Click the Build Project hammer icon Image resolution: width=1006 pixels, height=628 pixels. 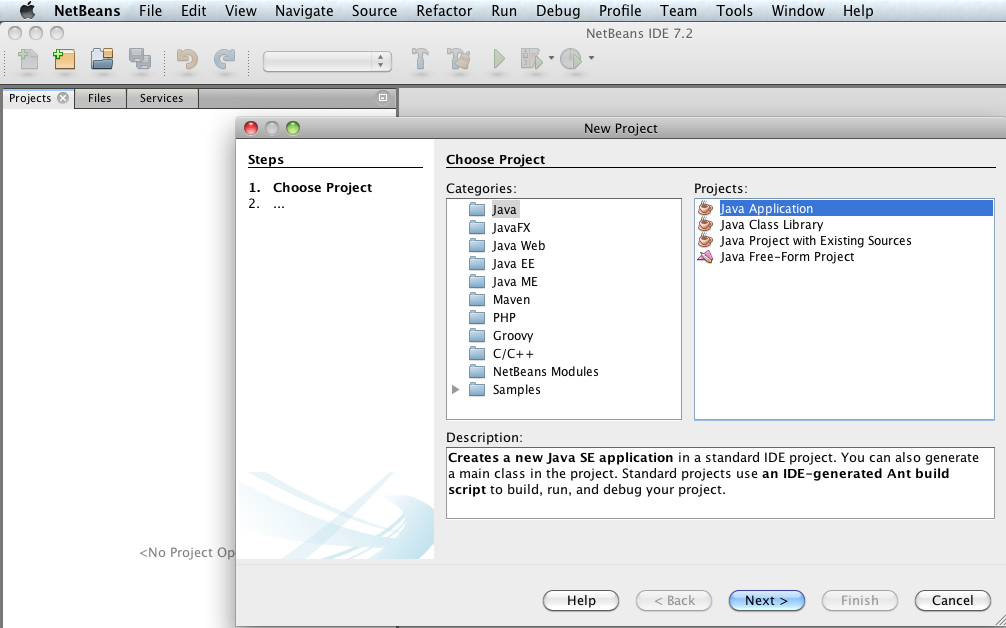coord(420,59)
